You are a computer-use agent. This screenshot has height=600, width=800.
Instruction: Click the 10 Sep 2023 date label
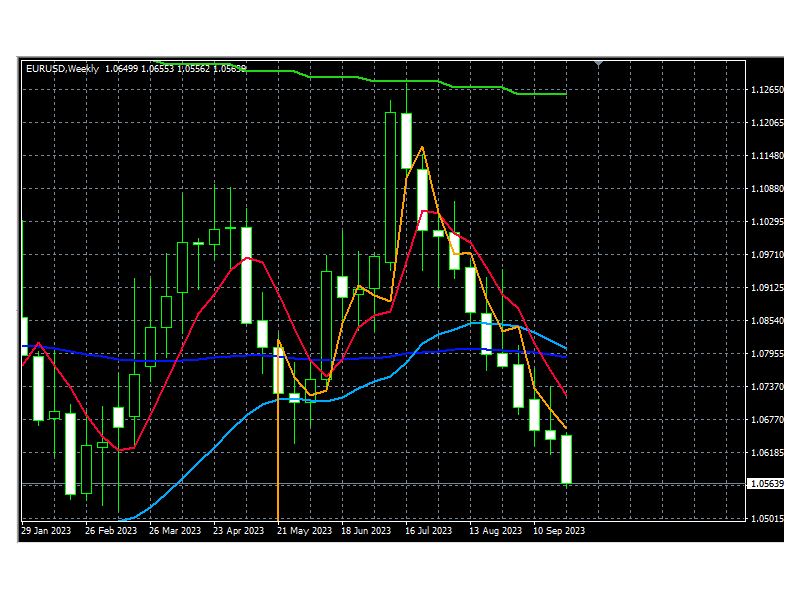pyautogui.click(x=559, y=531)
